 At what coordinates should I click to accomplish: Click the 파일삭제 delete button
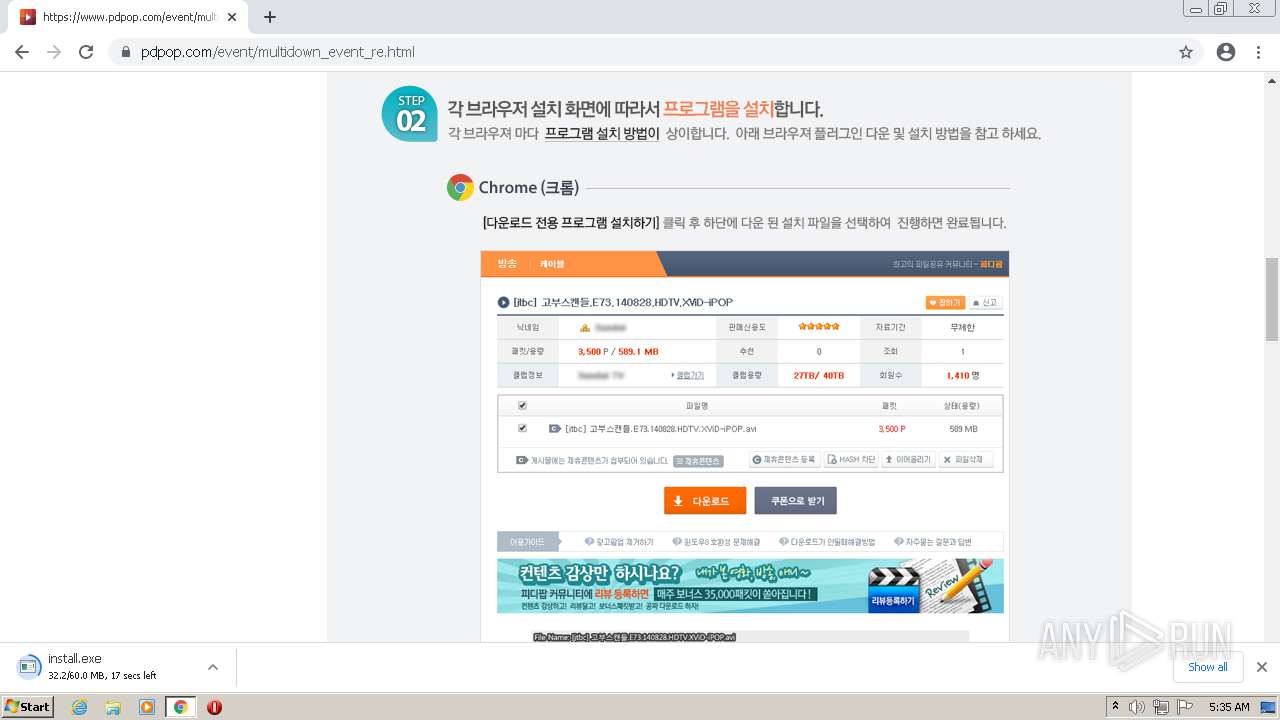pos(966,460)
